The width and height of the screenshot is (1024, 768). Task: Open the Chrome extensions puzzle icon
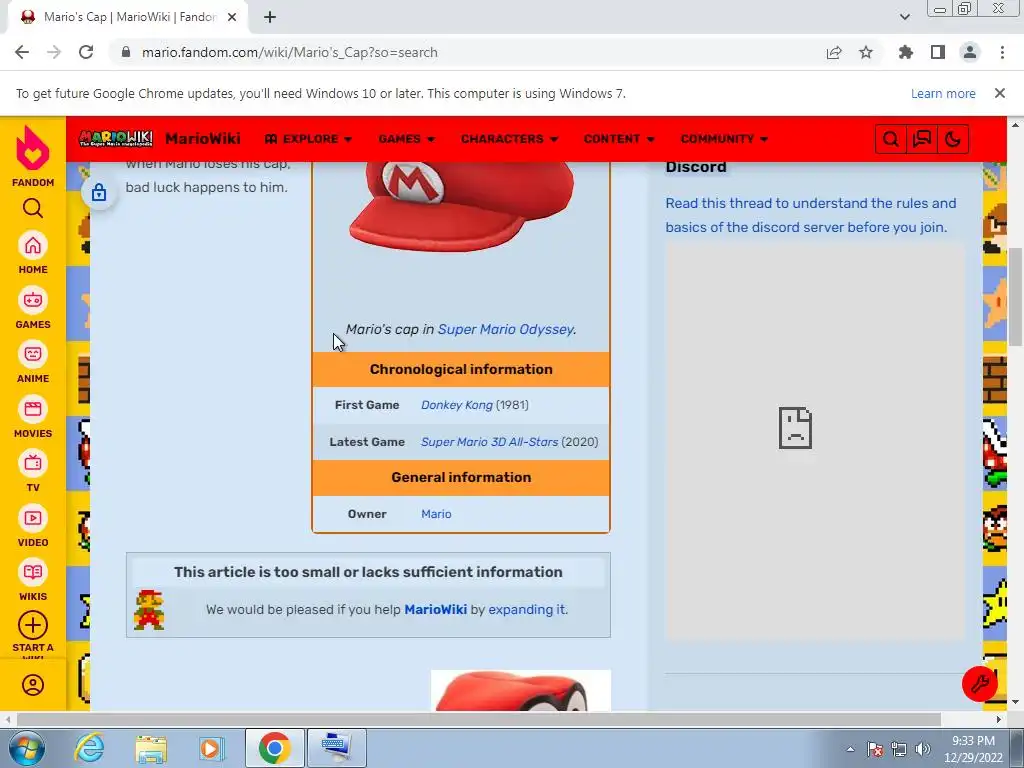point(906,52)
